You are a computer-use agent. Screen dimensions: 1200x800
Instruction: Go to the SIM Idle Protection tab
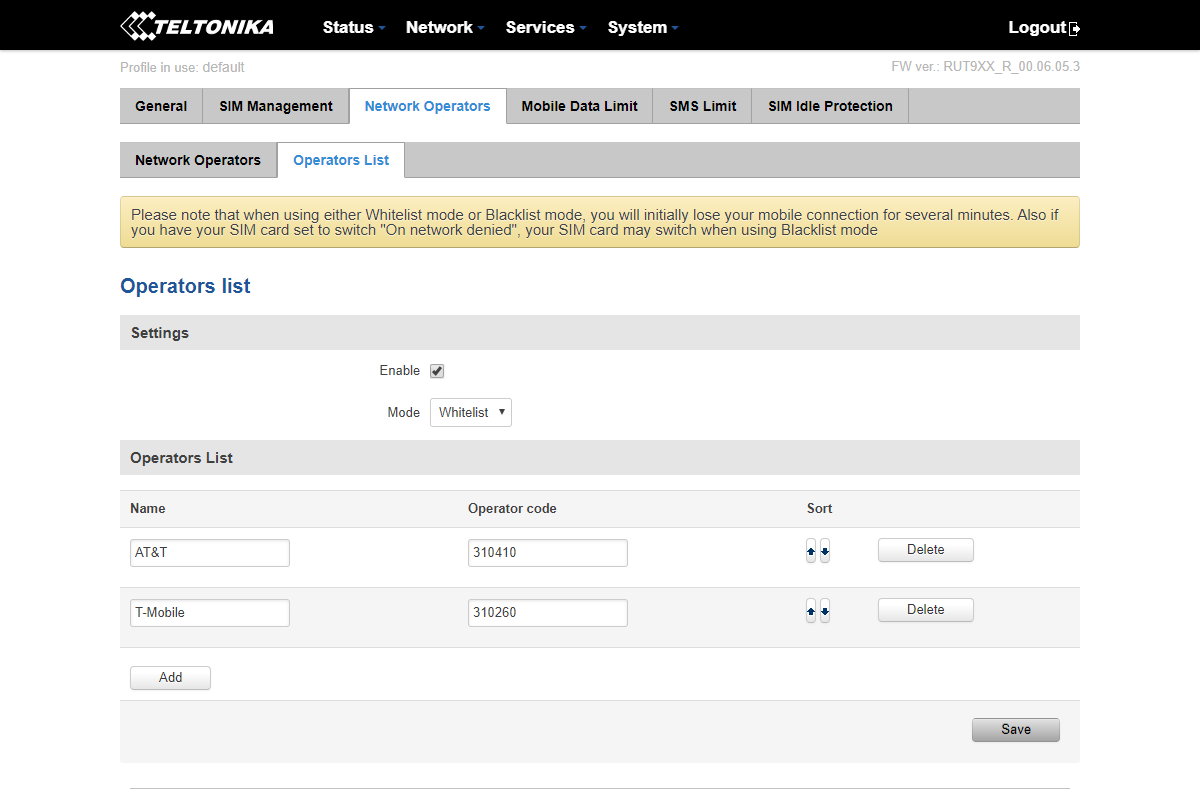tap(830, 106)
